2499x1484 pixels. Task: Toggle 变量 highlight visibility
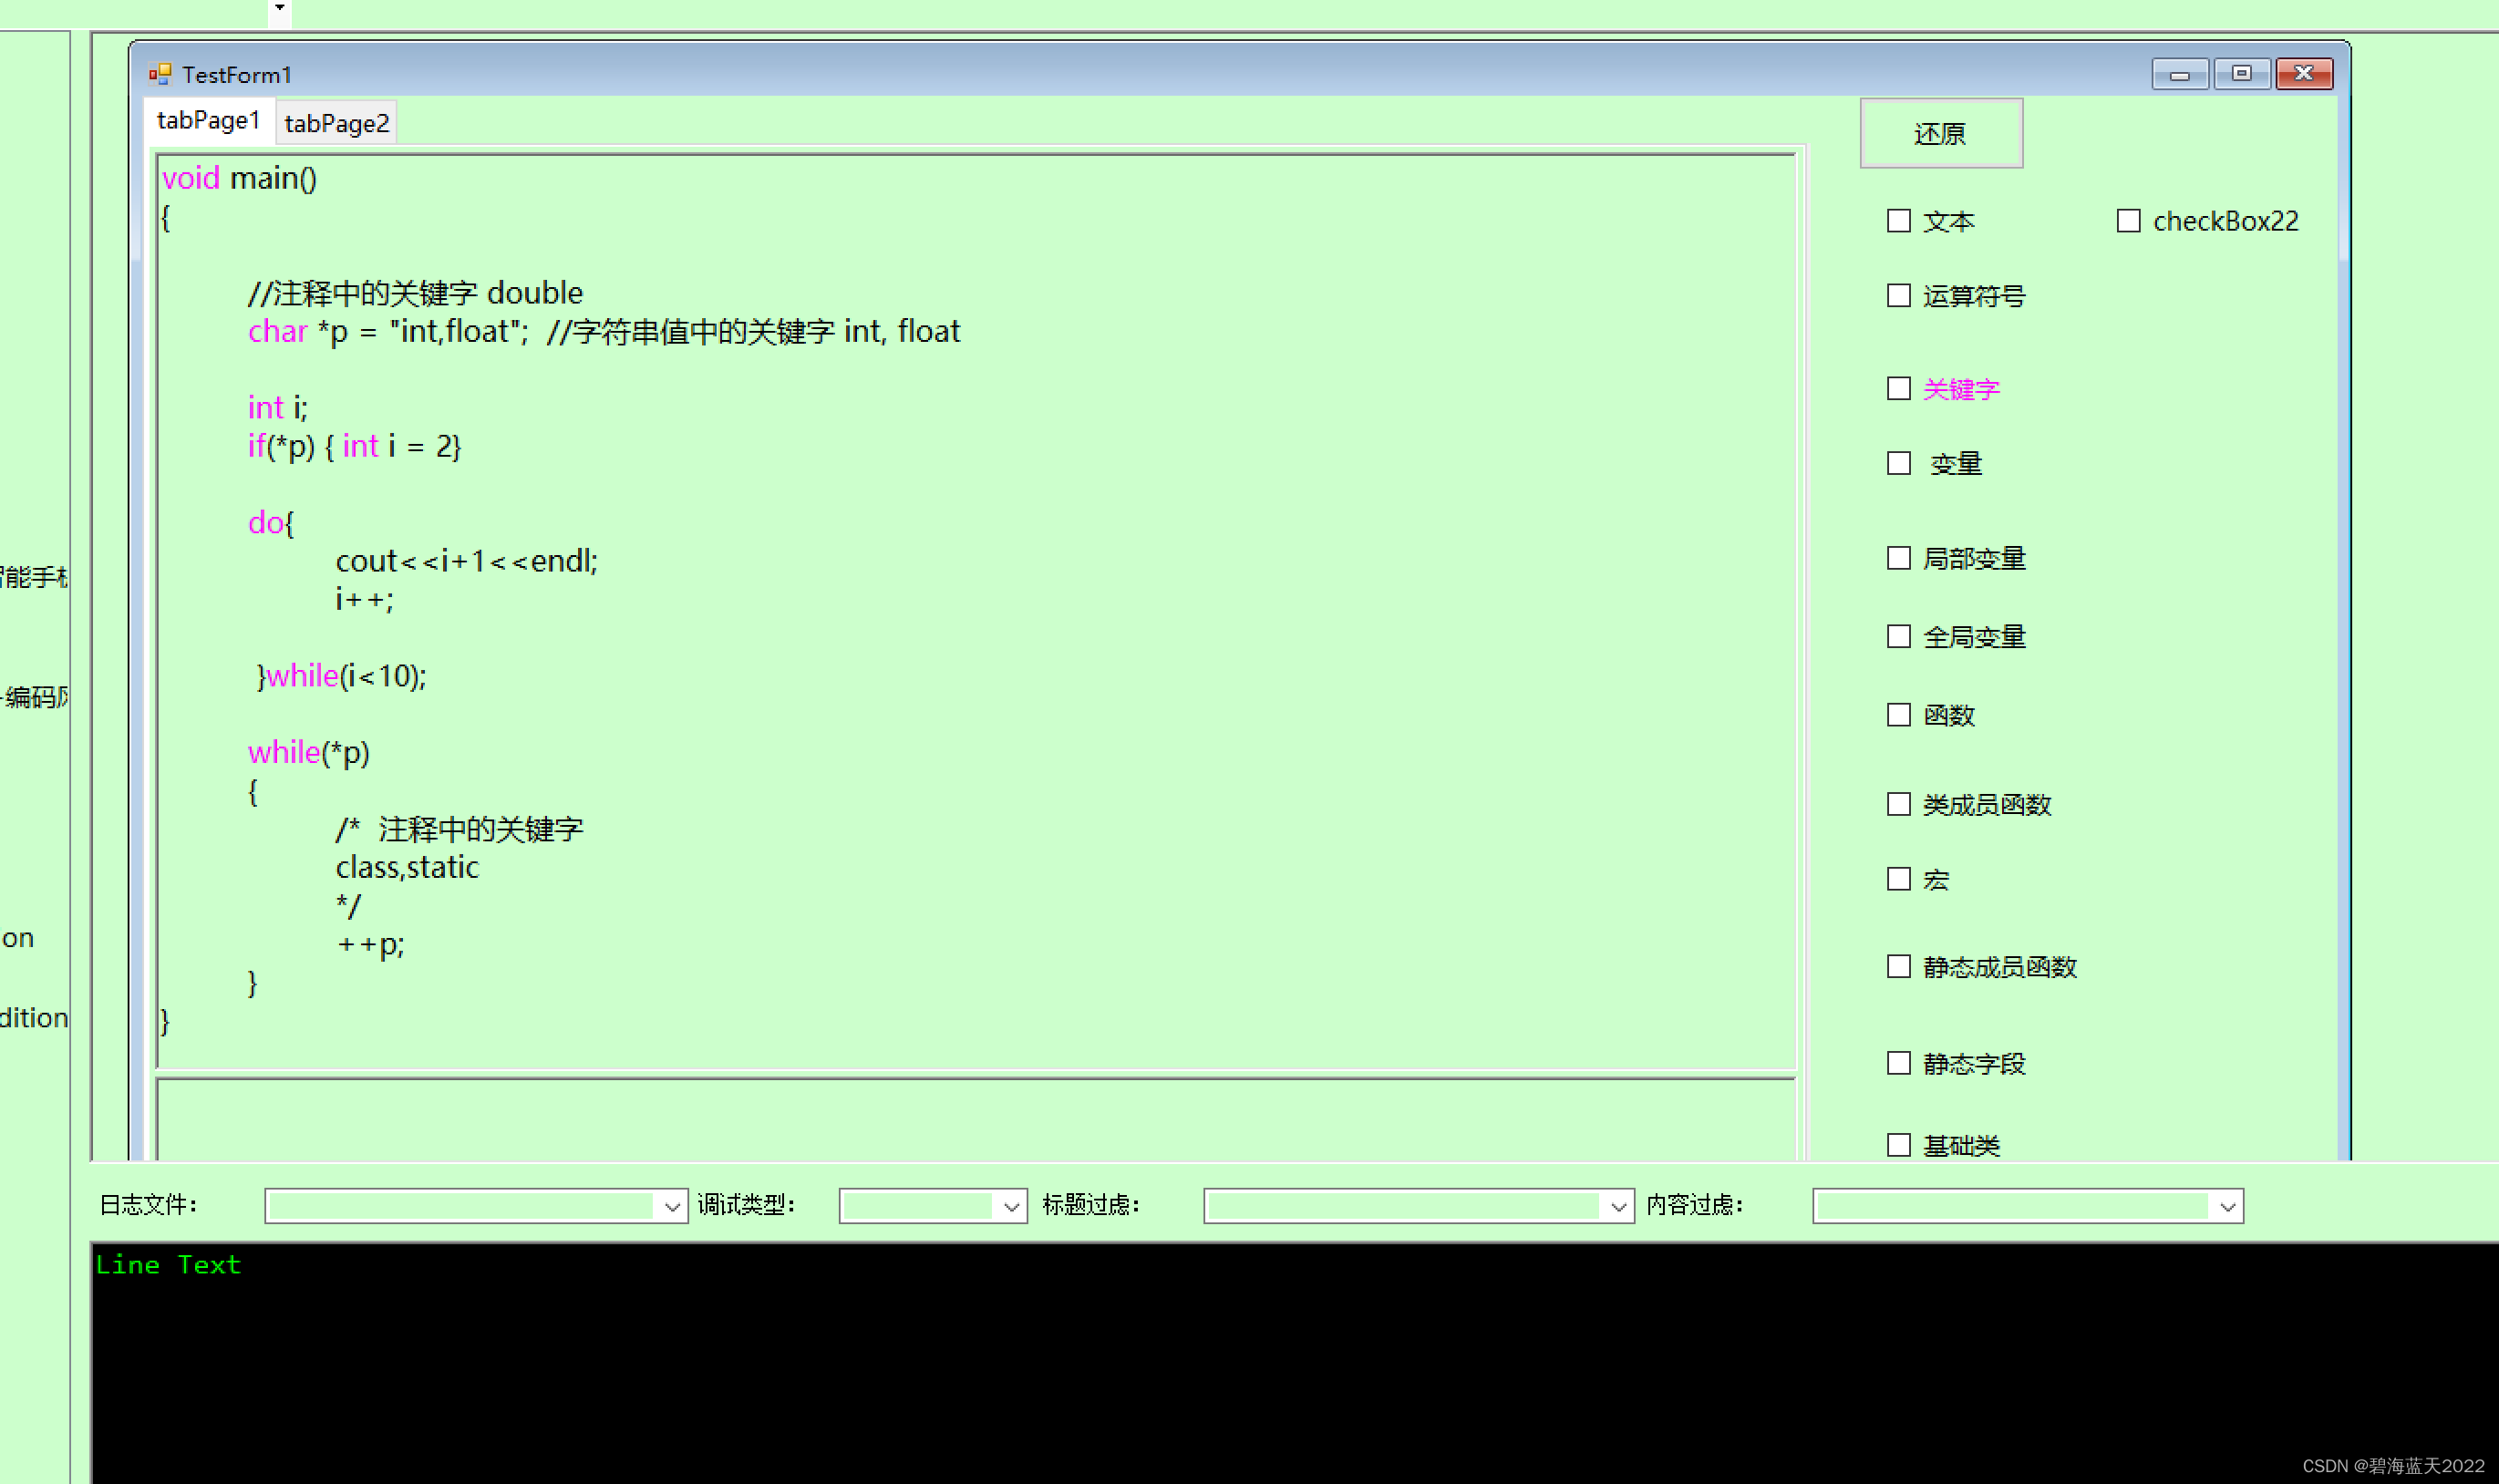click(1898, 463)
